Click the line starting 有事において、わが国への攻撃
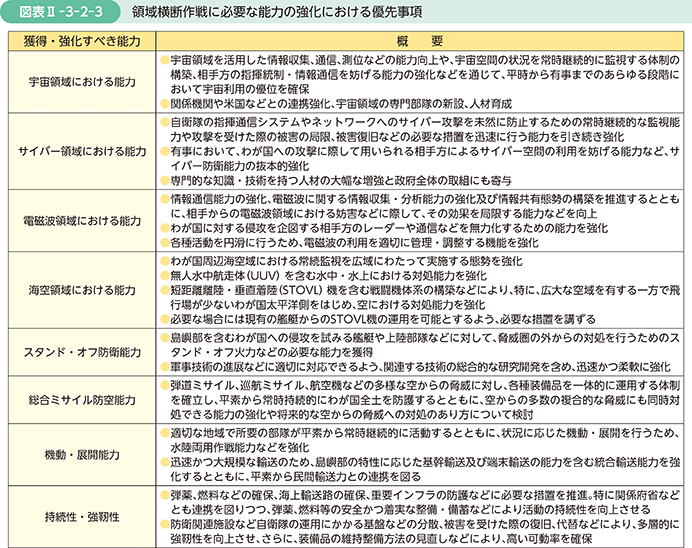 coord(425,151)
